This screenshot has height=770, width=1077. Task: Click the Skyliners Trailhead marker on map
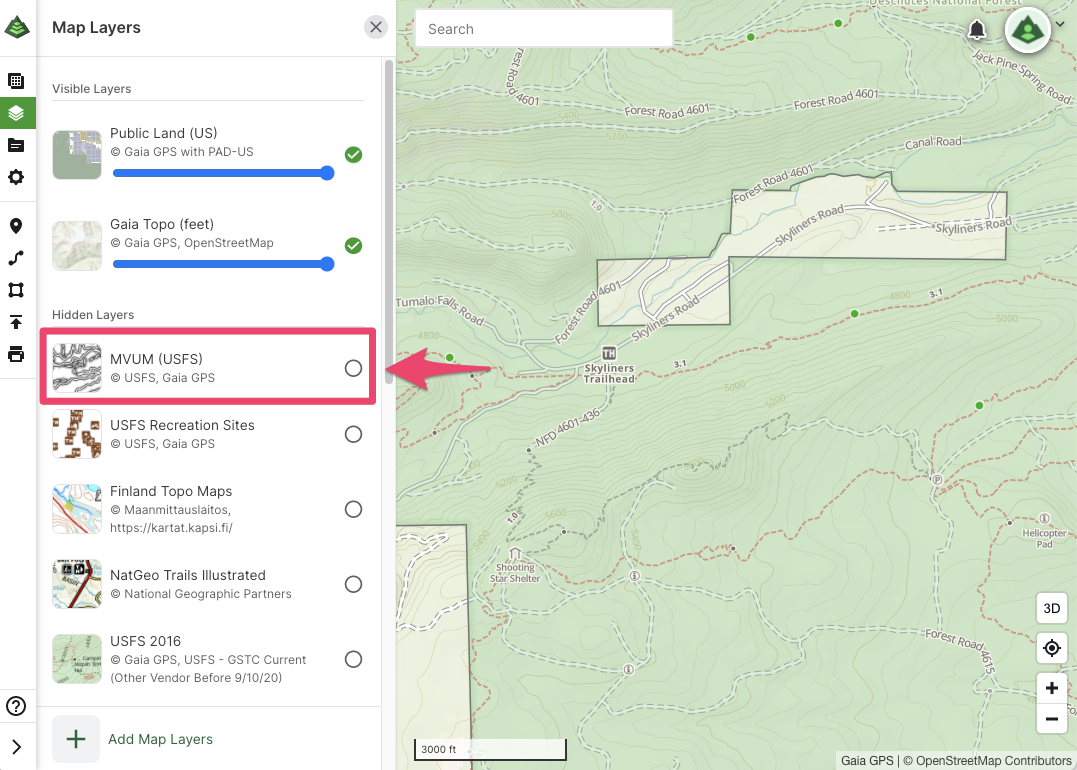tap(609, 354)
